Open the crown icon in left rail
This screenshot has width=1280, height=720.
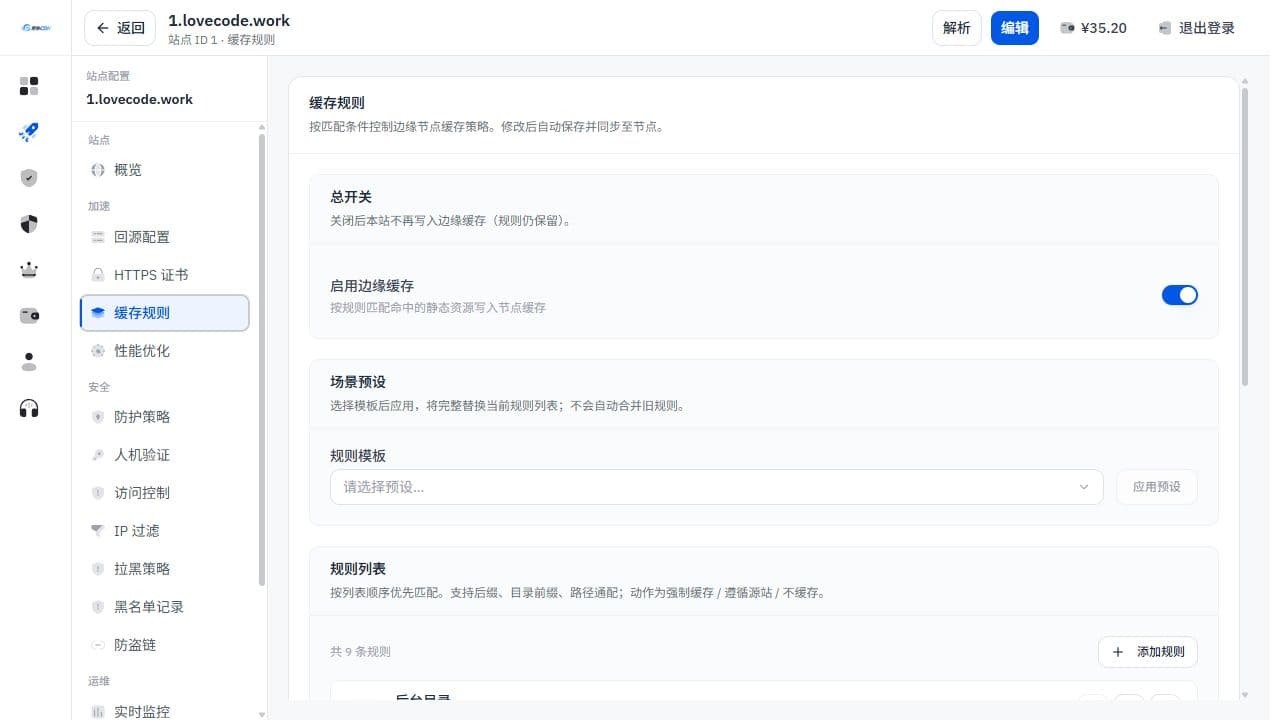pos(29,270)
